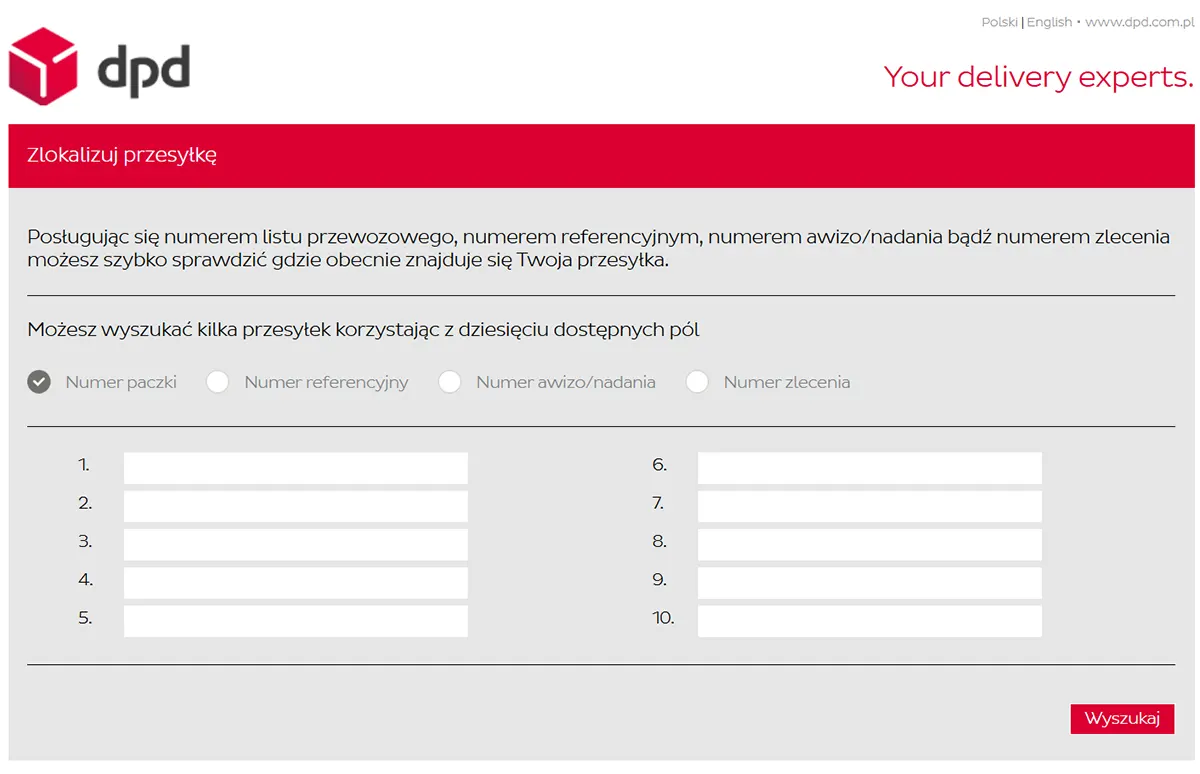Click the 'Możesz wyszukać kilka przesyłek' instruction text

click(x=363, y=330)
